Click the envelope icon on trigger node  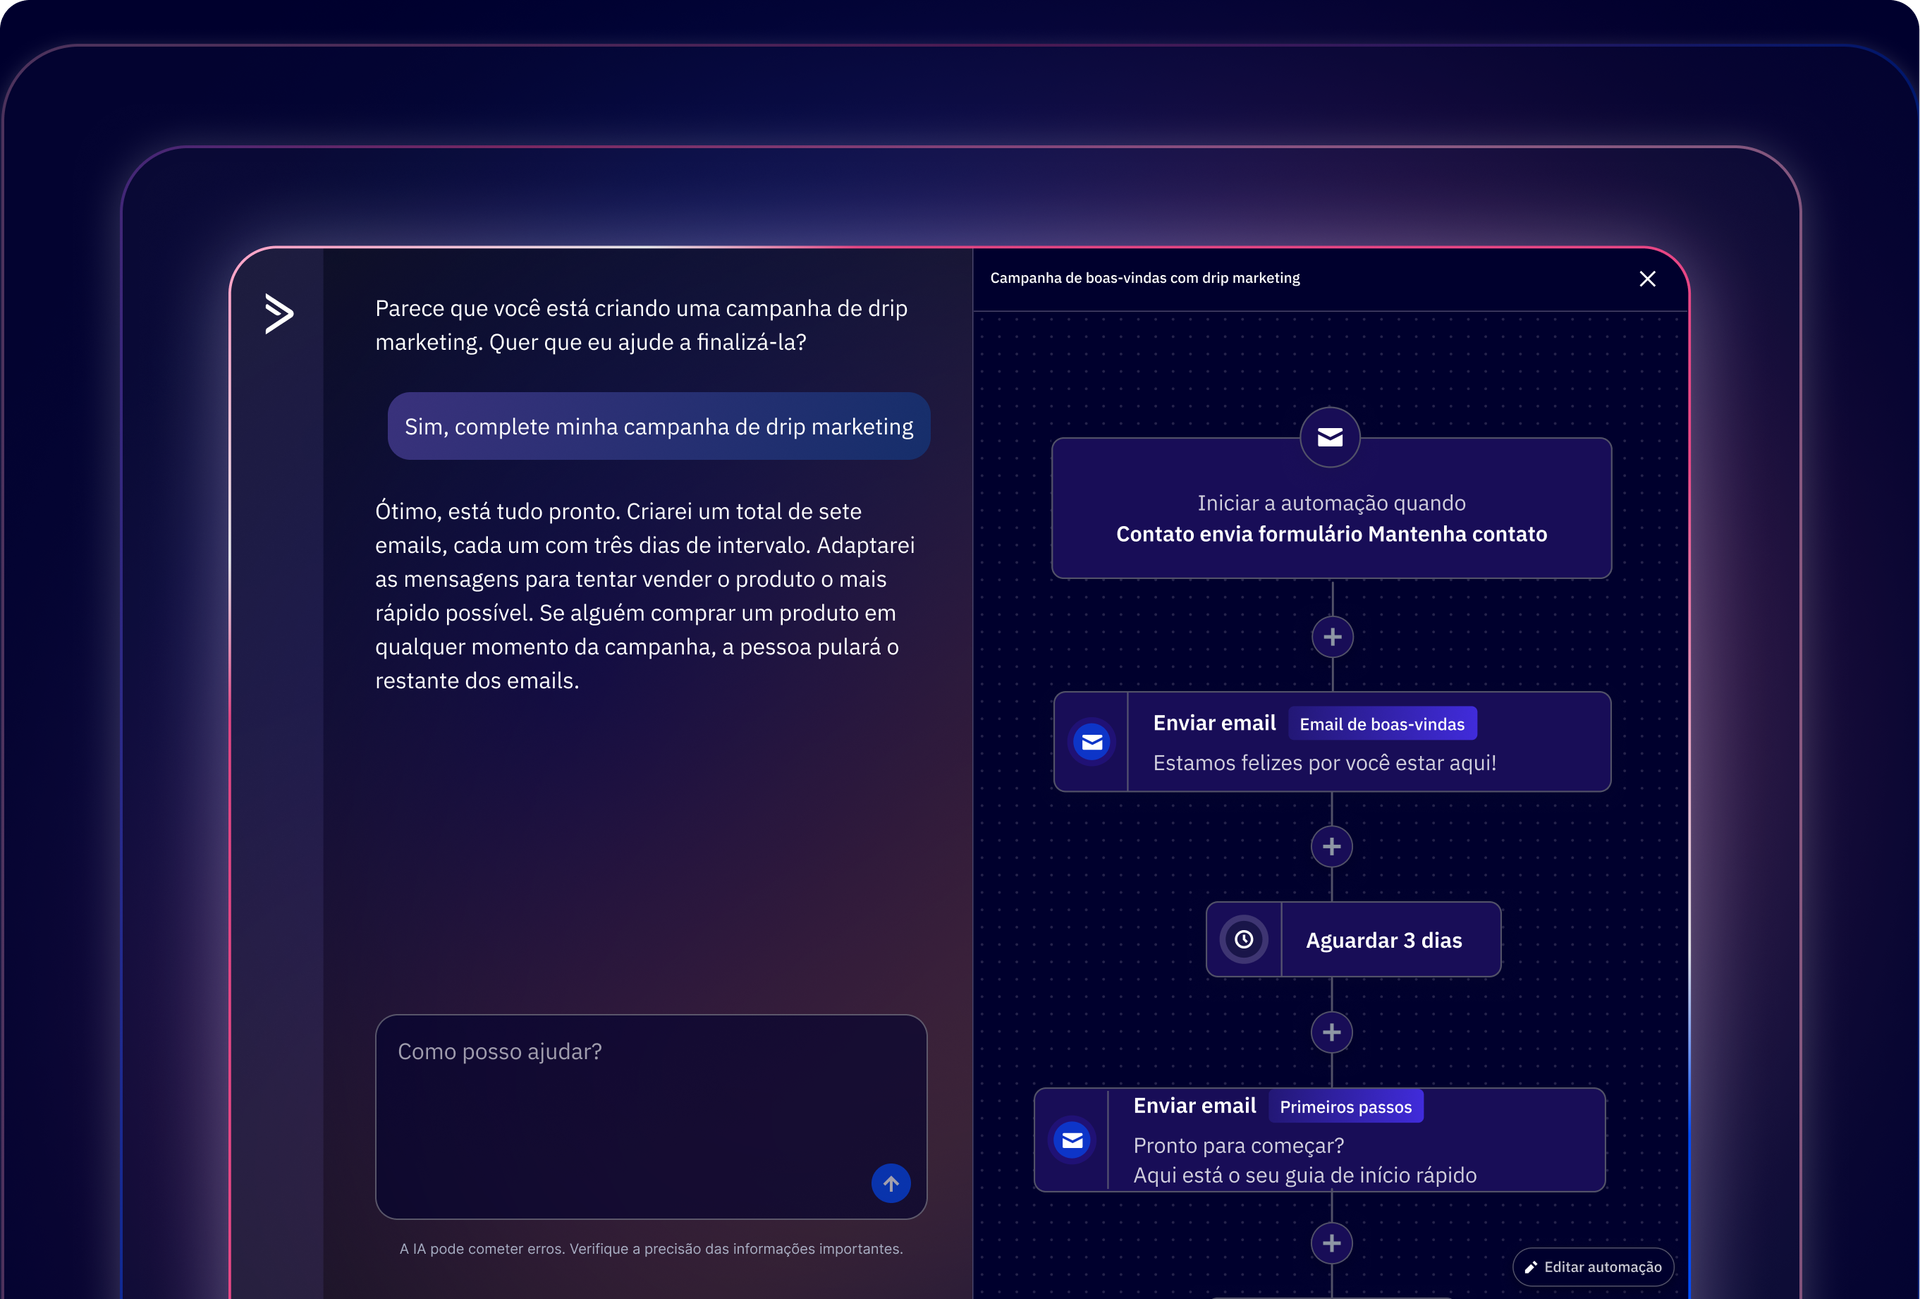(x=1329, y=437)
